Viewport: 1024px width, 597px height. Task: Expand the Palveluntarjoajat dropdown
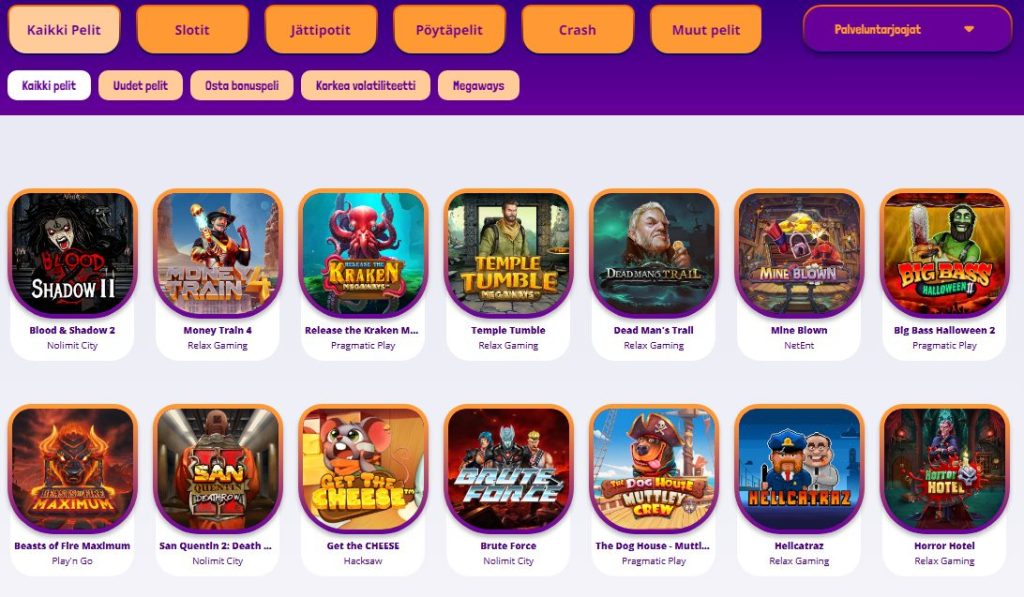tap(907, 29)
